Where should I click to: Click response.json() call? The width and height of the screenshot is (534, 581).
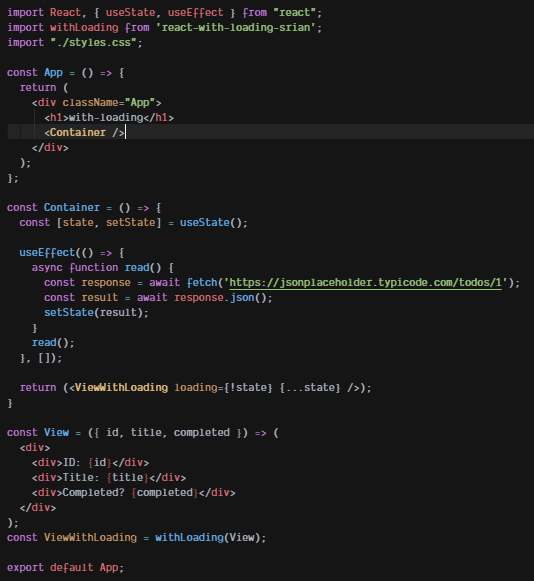pyautogui.click(x=220, y=298)
